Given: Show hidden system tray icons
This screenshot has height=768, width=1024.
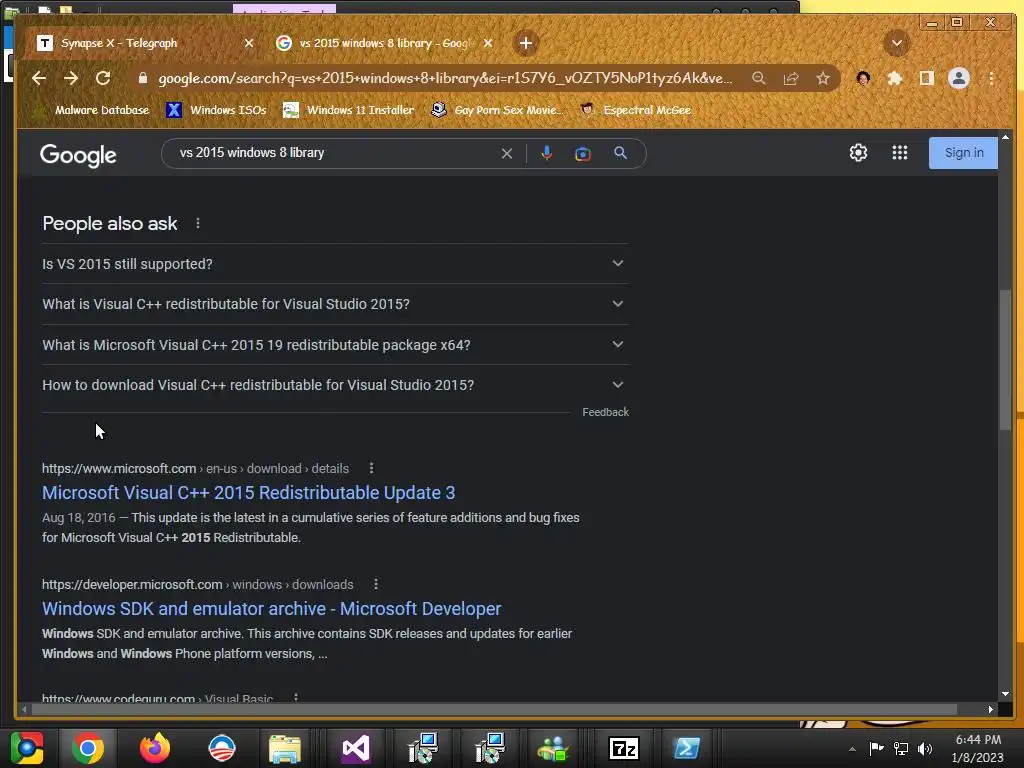Looking at the screenshot, I should pyautogui.click(x=852, y=749).
